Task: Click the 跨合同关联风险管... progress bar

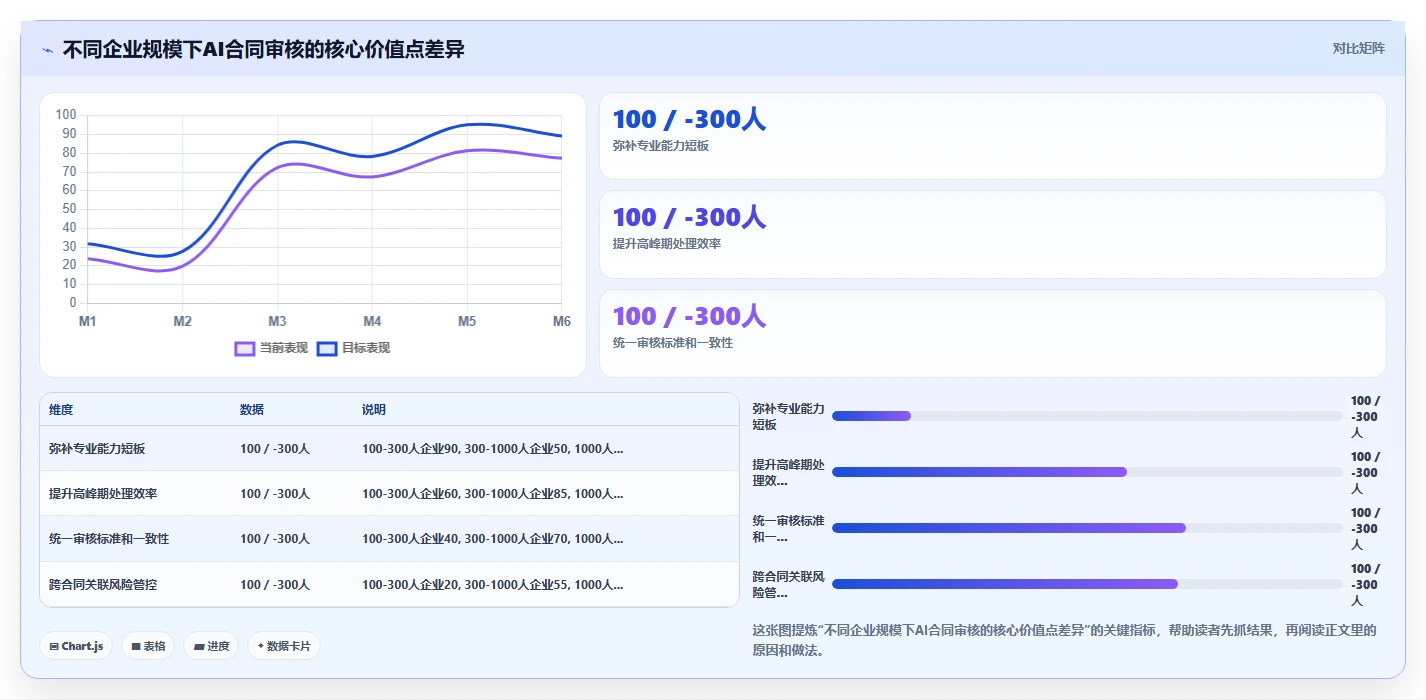Action: click(x=1087, y=584)
